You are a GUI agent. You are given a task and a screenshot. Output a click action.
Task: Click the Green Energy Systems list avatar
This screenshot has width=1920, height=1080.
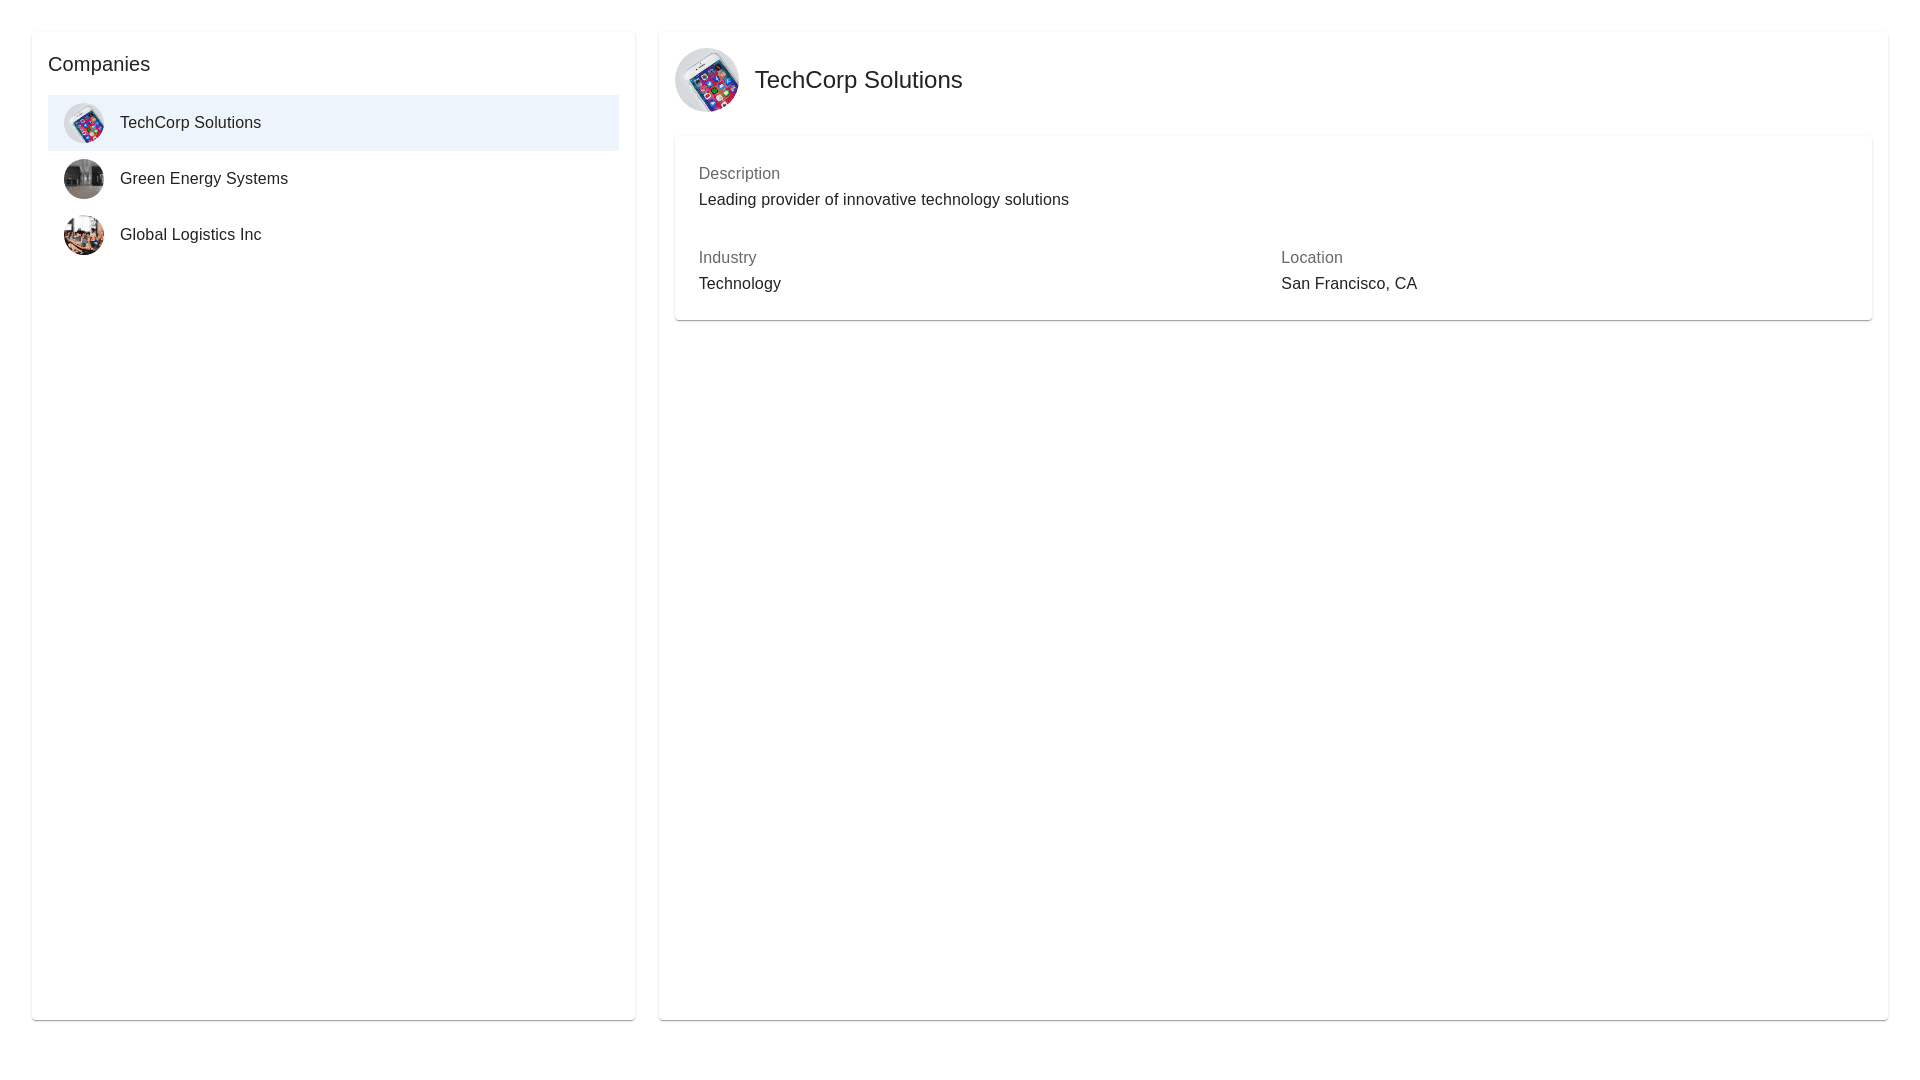pos(84,179)
